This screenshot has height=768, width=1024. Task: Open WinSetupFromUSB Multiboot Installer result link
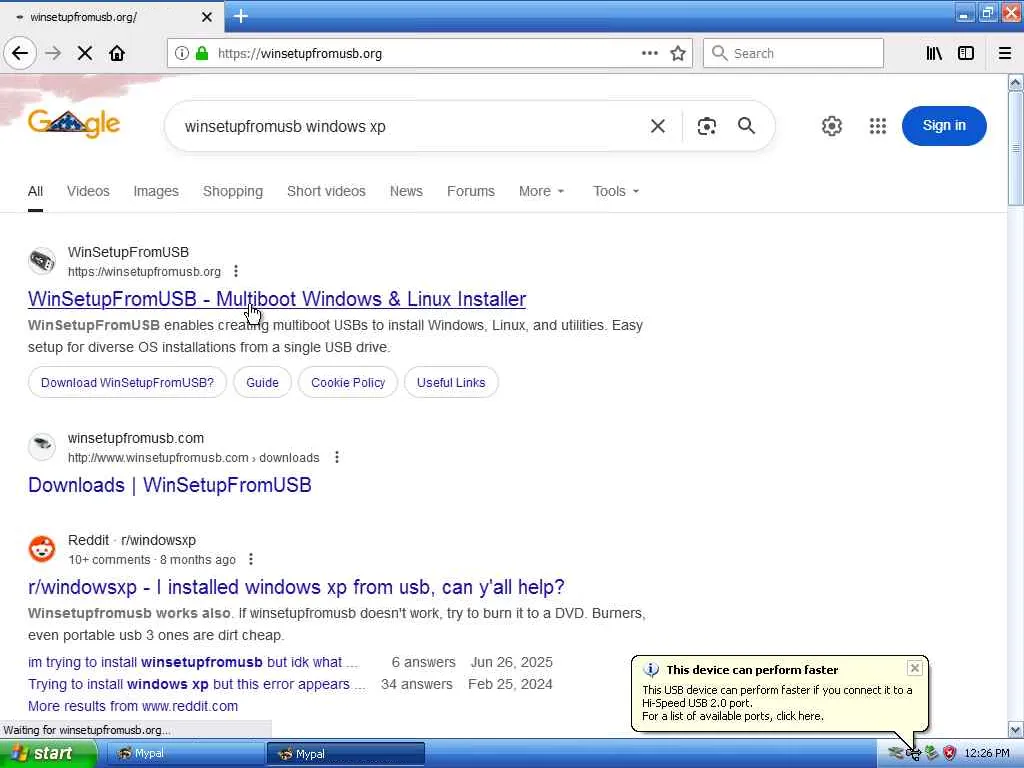[277, 299]
